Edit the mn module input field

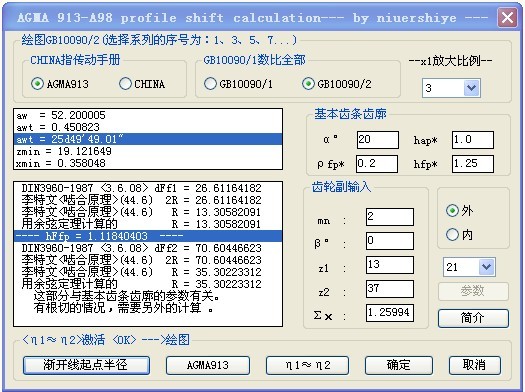click(x=390, y=217)
